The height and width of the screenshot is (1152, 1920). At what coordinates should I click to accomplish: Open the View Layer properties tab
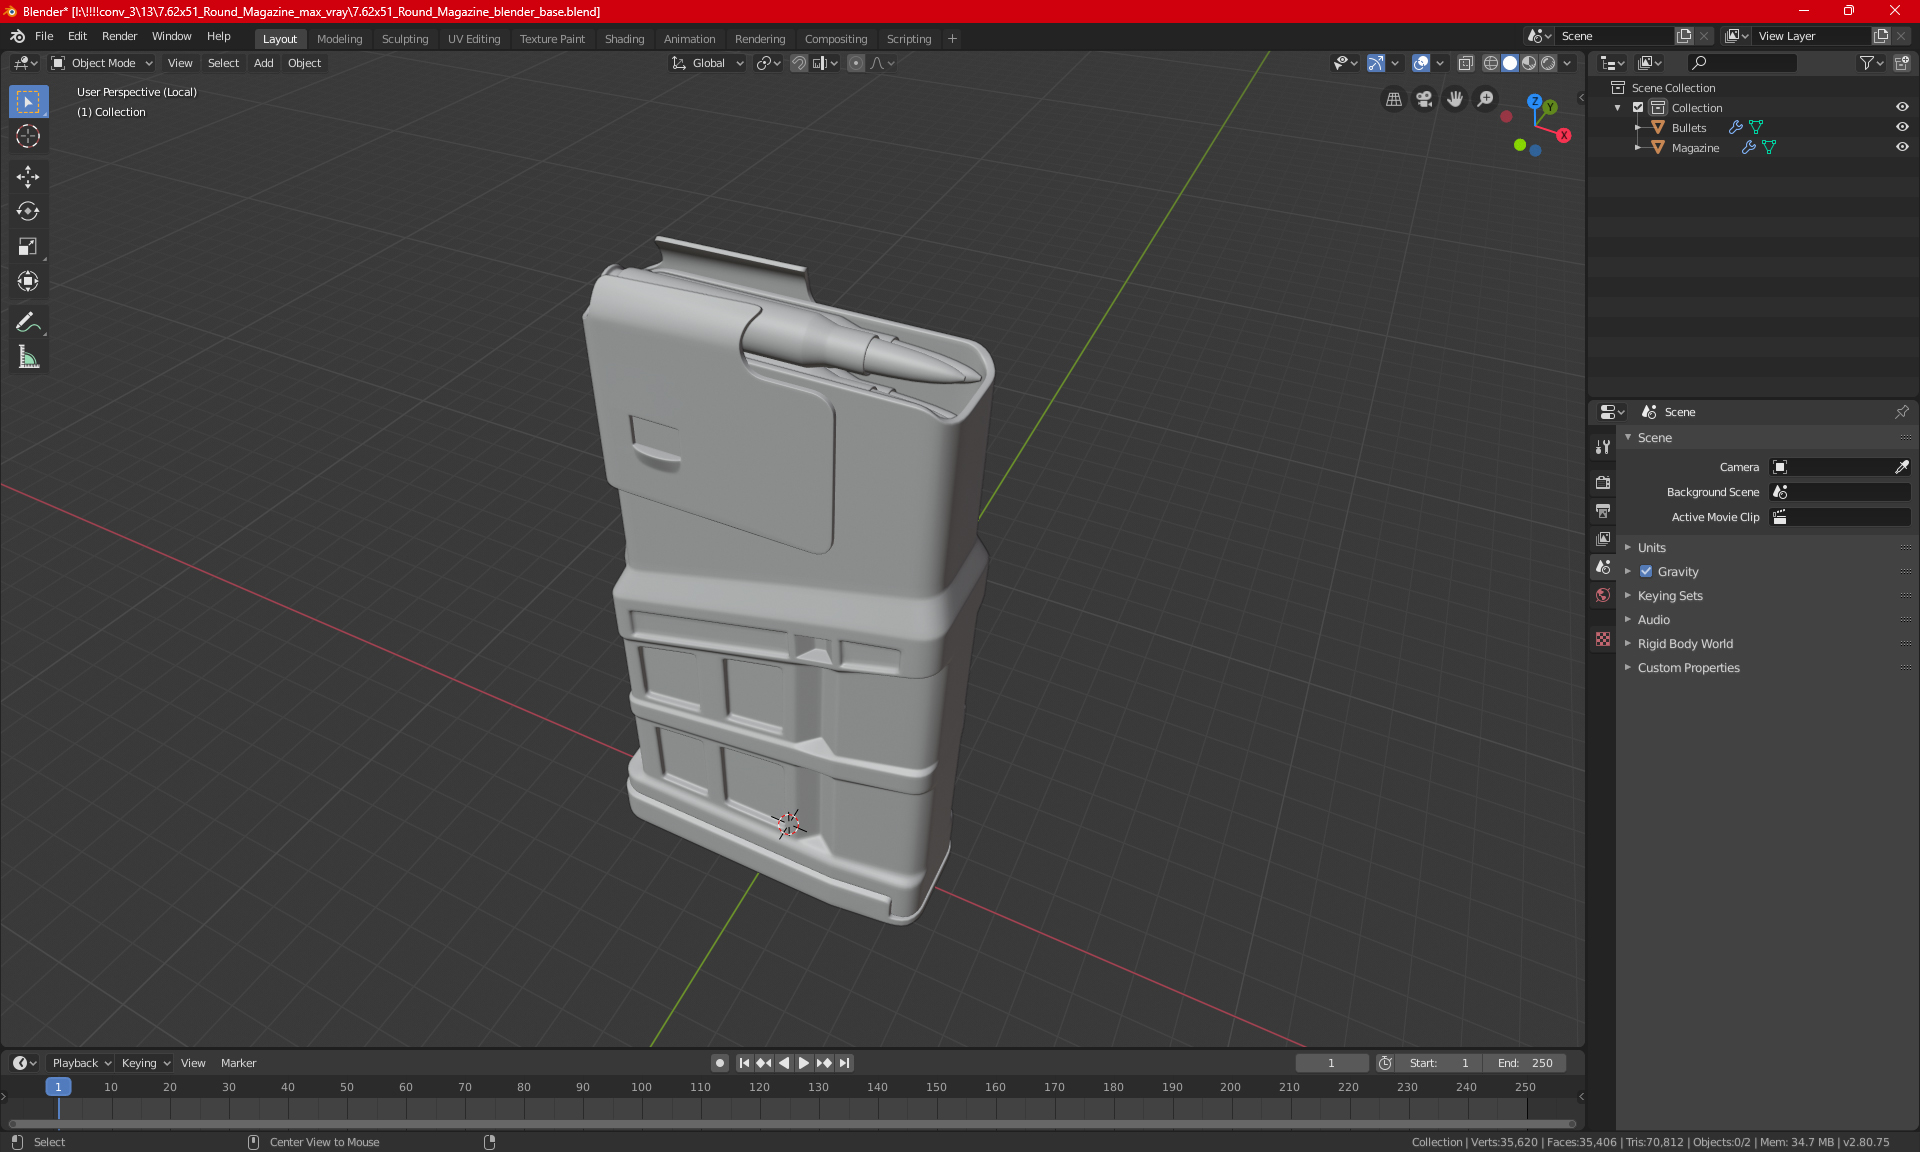click(x=1603, y=538)
